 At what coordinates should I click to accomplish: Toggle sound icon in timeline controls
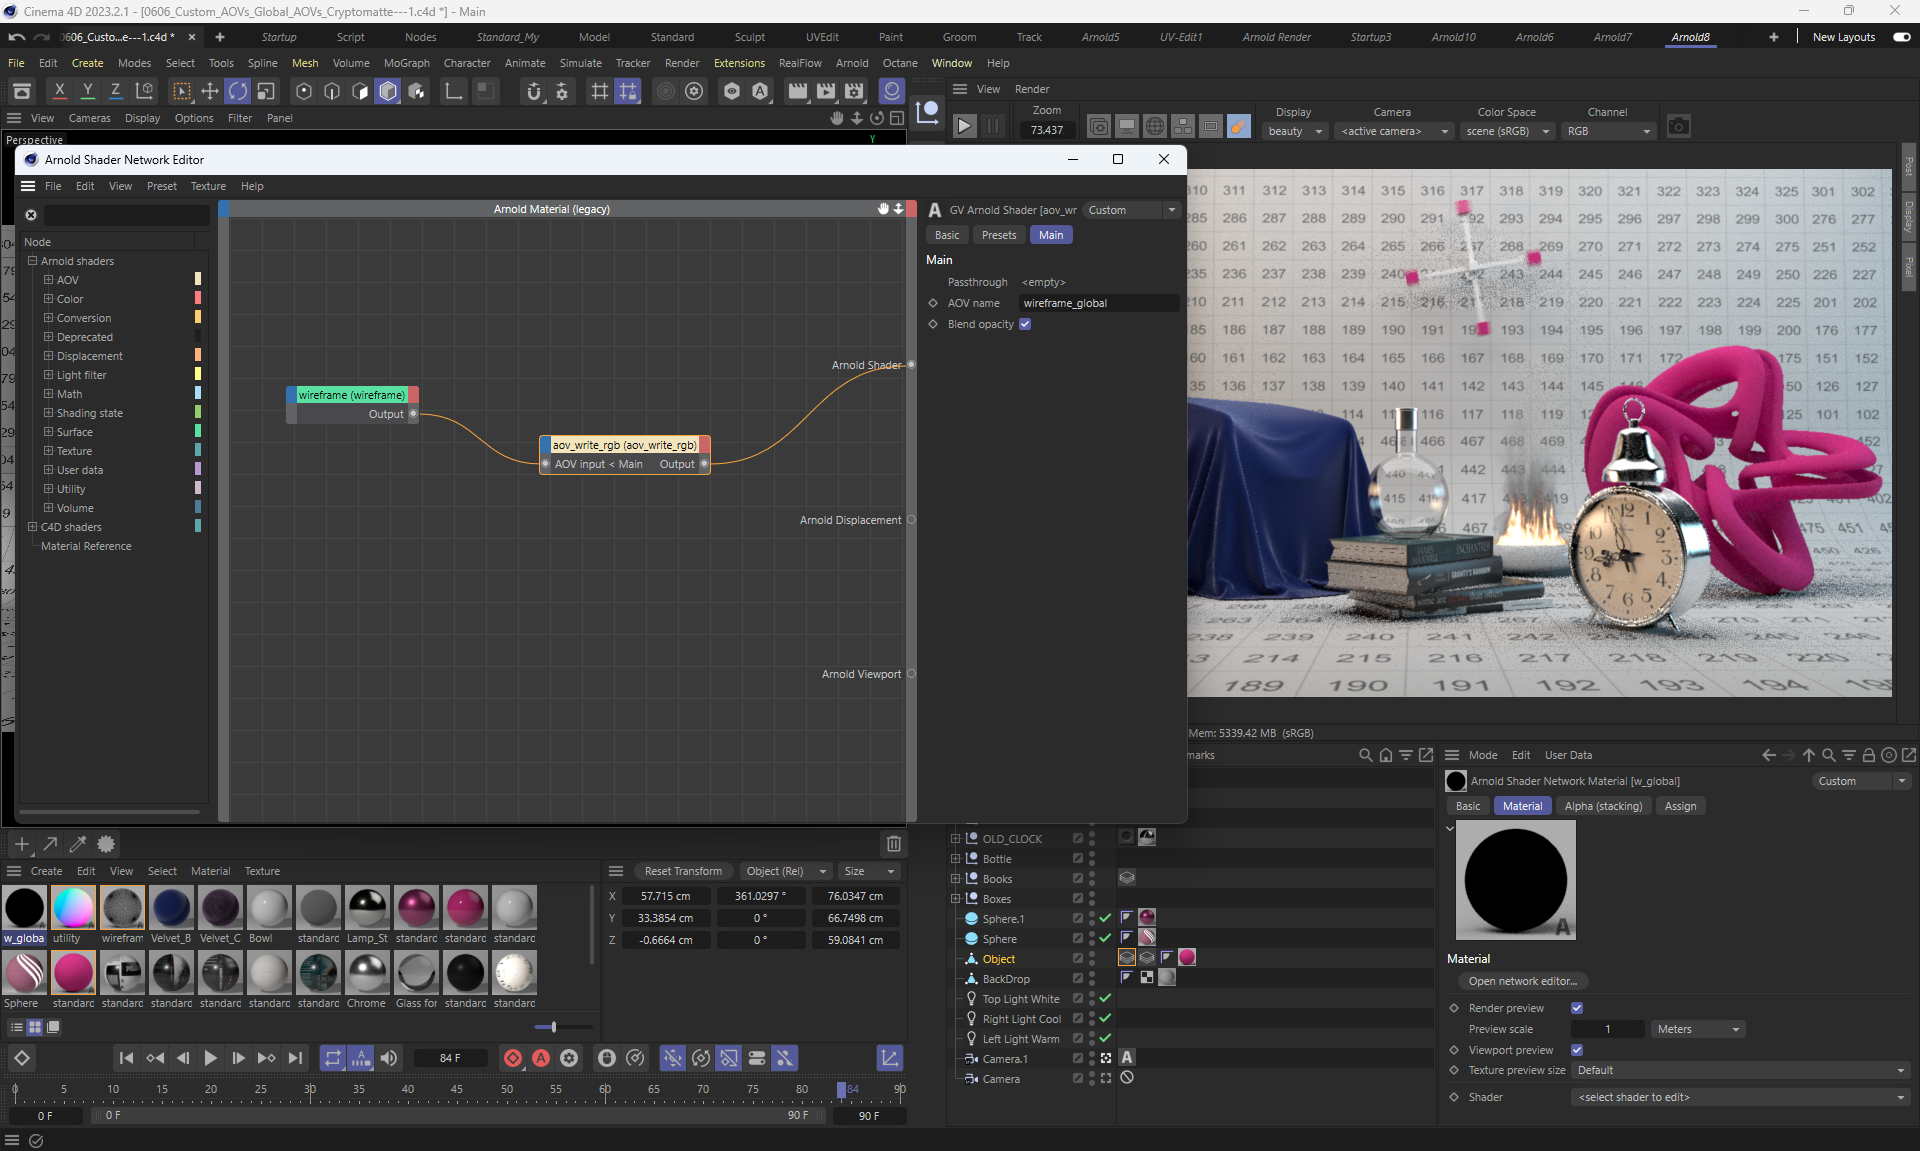[389, 1058]
